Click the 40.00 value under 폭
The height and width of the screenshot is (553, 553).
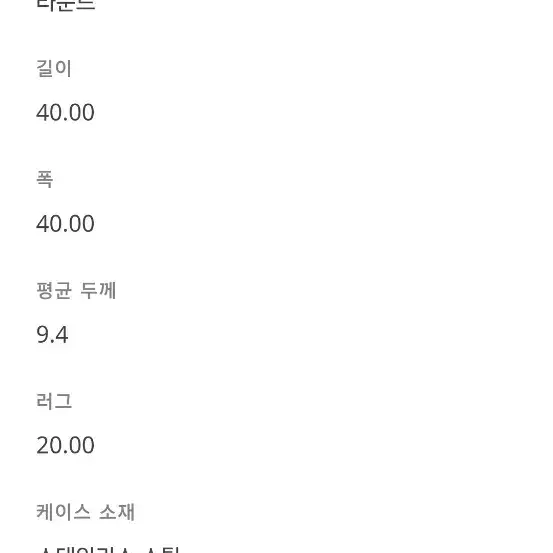pos(65,223)
